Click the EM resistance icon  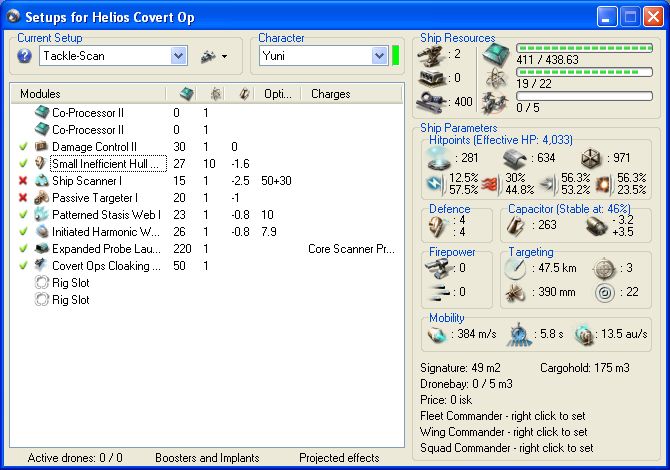pyautogui.click(x=435, y=184)
